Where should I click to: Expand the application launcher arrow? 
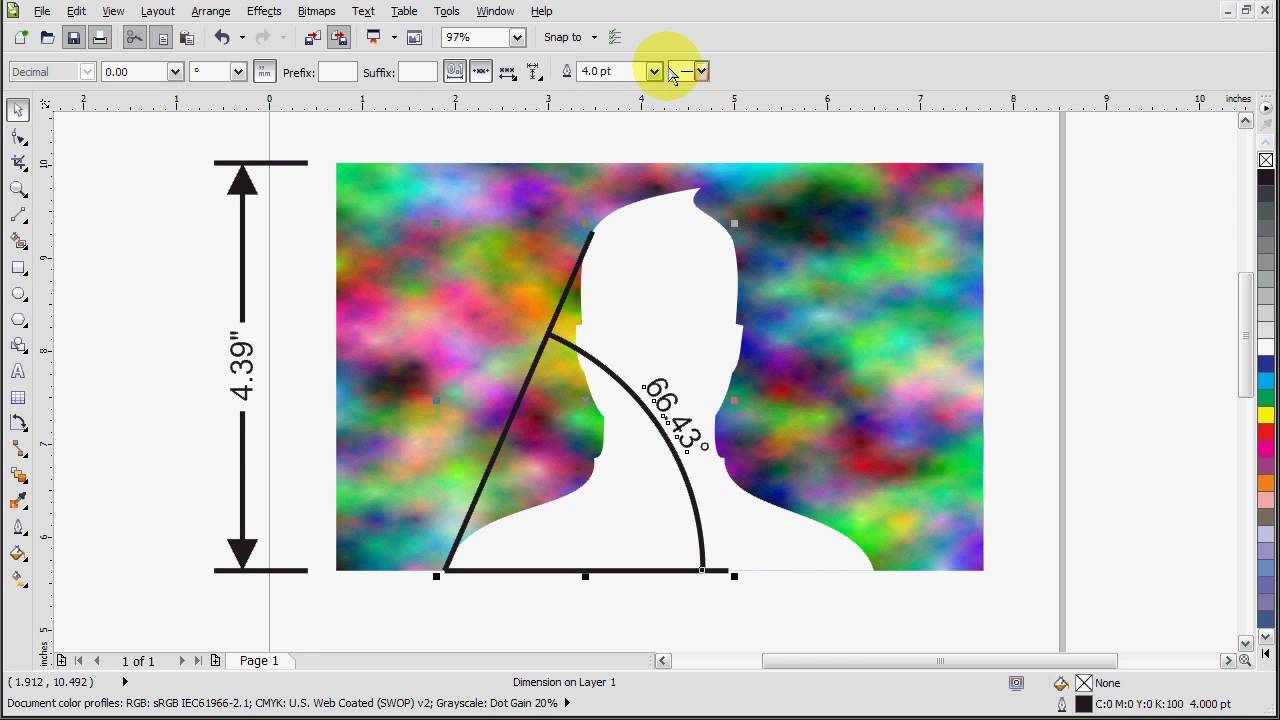(394, 37)
